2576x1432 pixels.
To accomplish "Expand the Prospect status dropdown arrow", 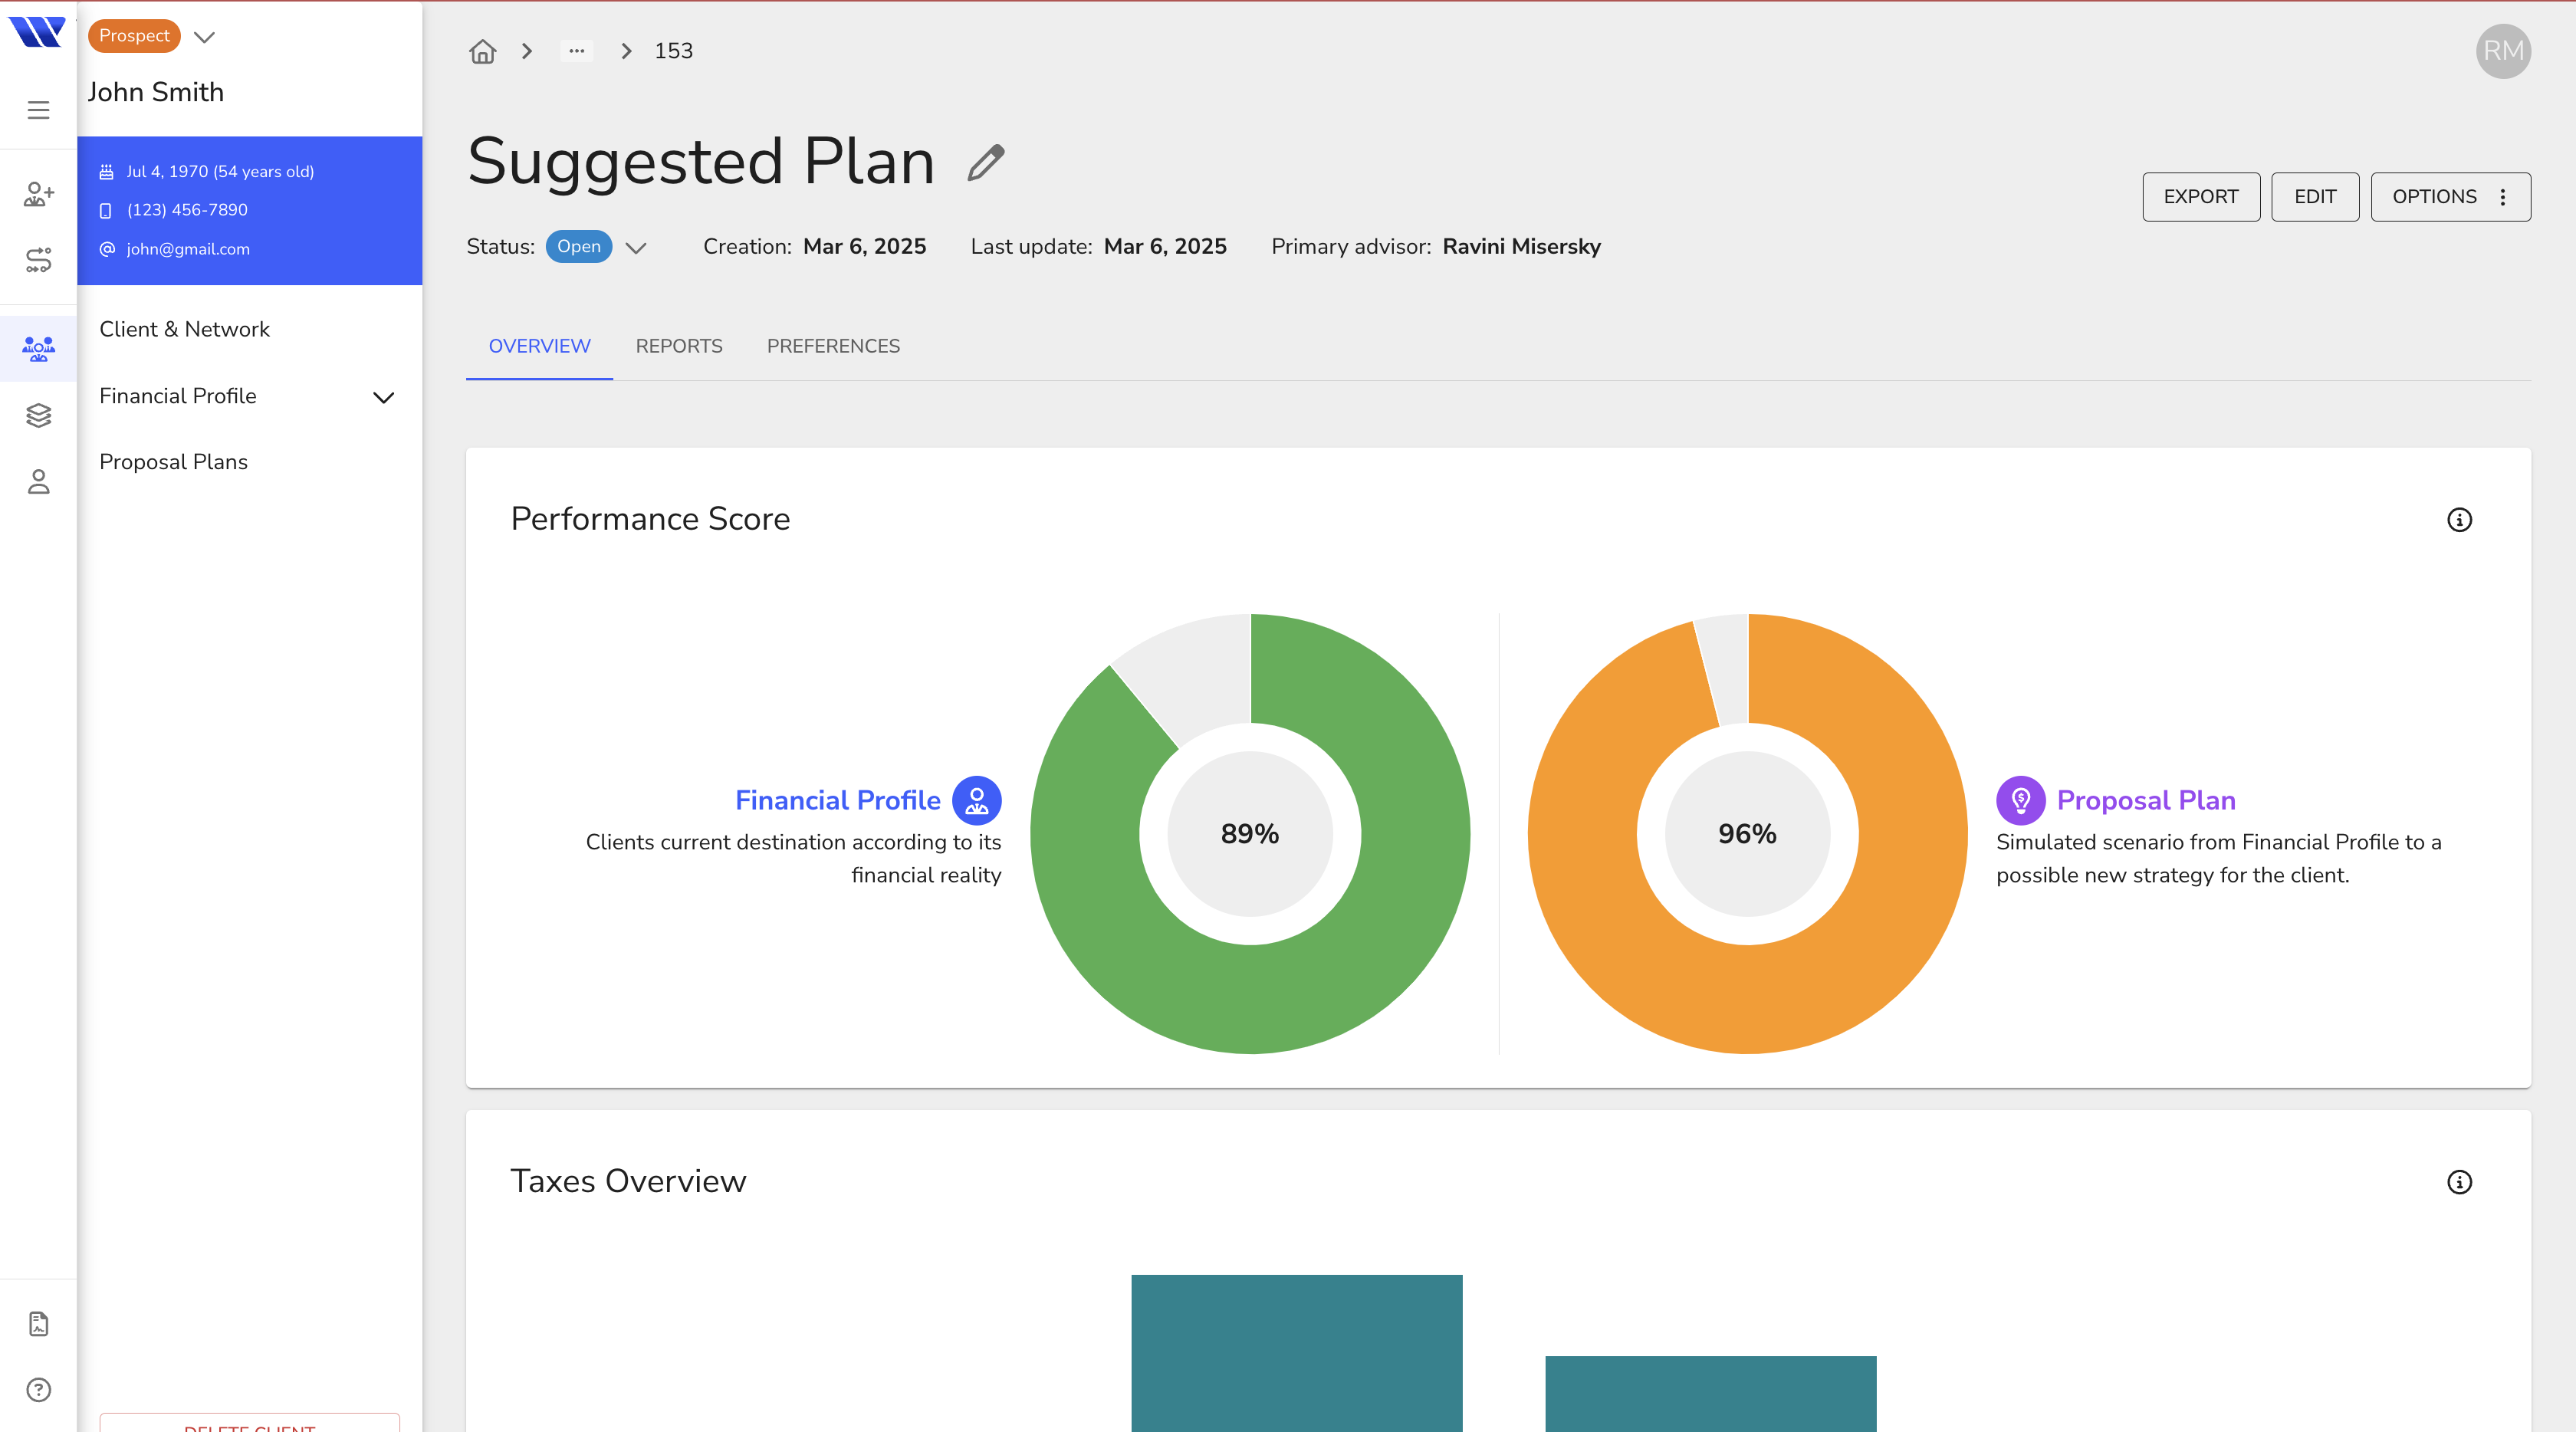I will click(205, 38).
